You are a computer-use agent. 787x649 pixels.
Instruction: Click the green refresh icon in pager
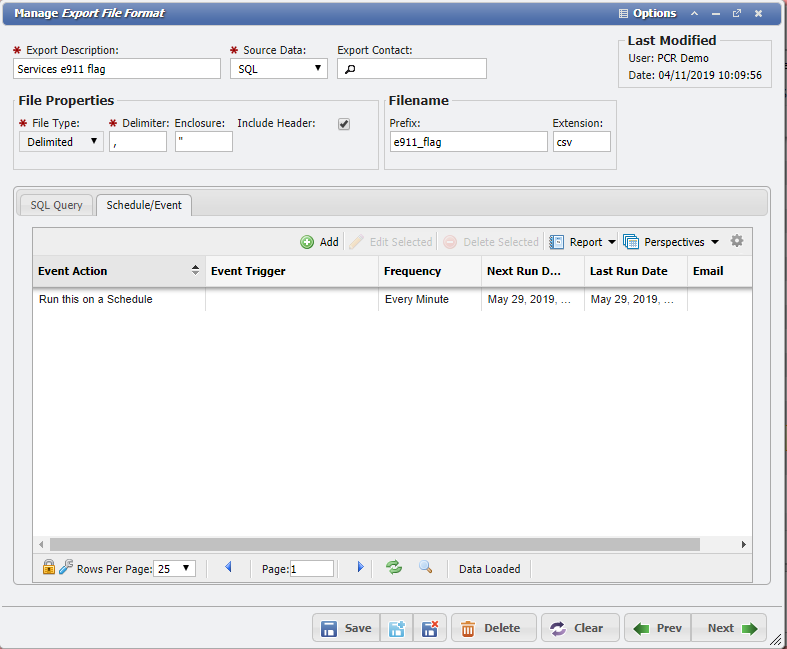click(394, 567)
